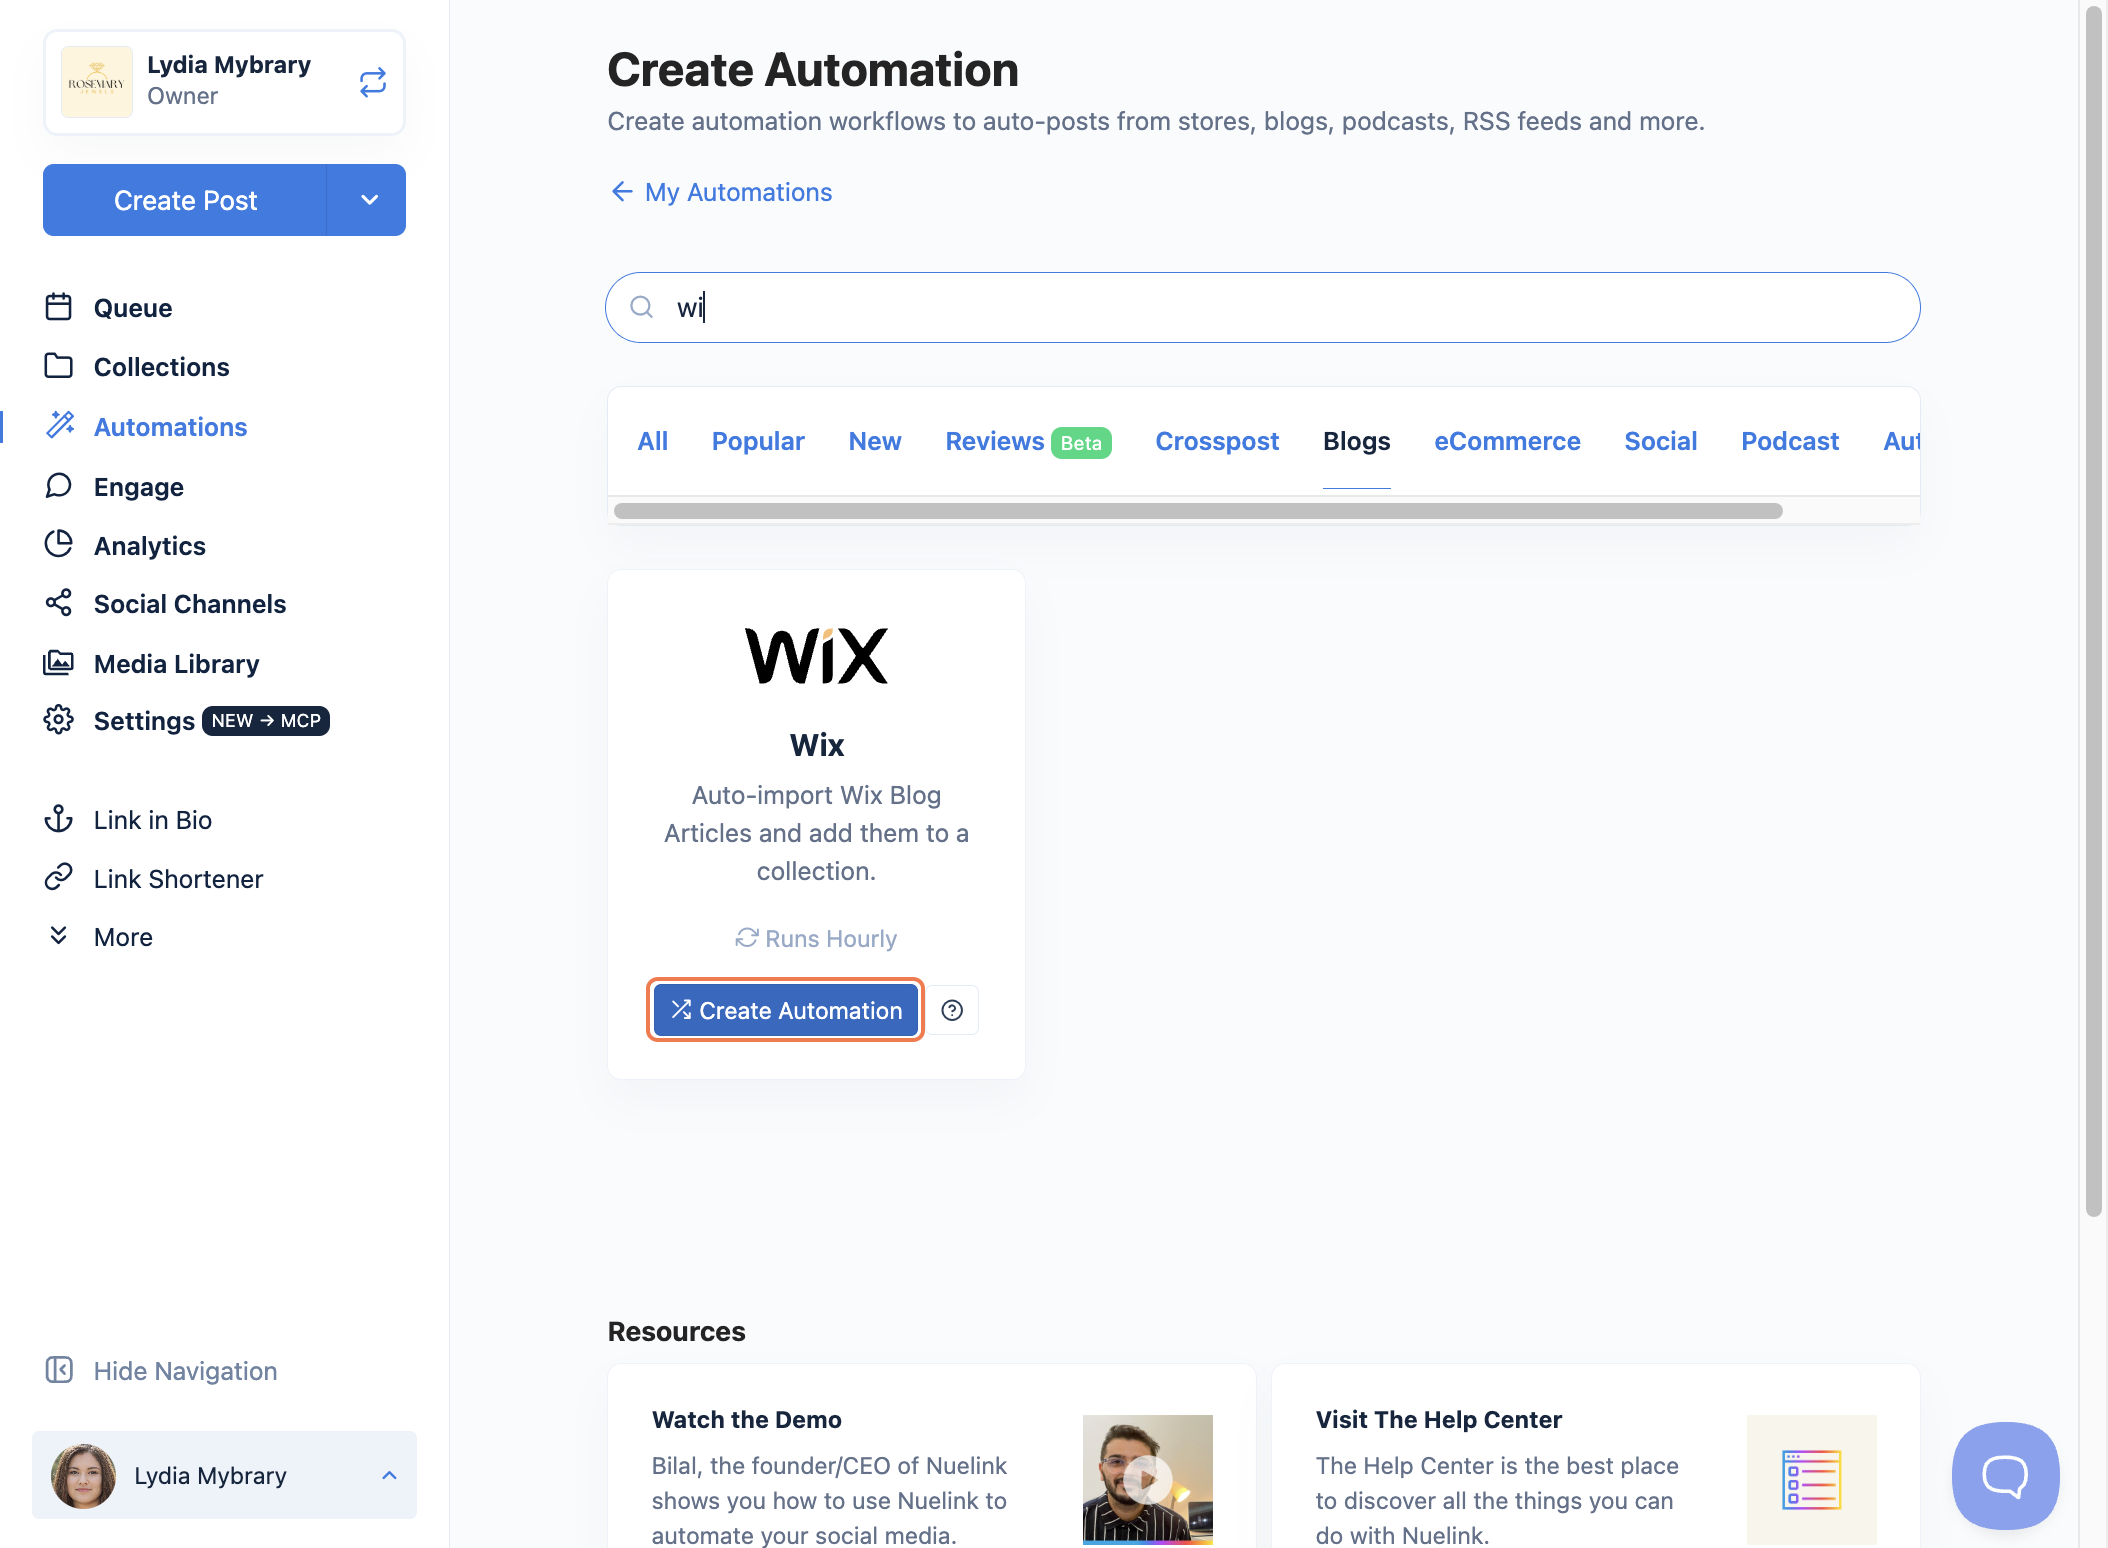Open Queue in the sidebar

[133, 308]
